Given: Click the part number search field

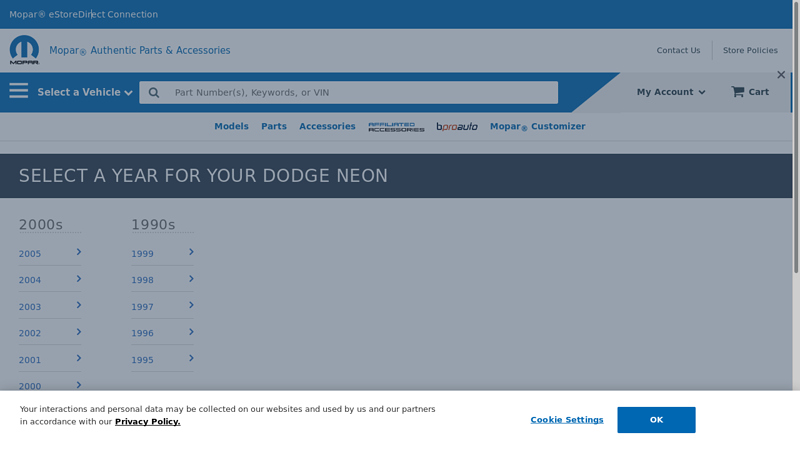Looking at the screenshot, I should 348,92.
